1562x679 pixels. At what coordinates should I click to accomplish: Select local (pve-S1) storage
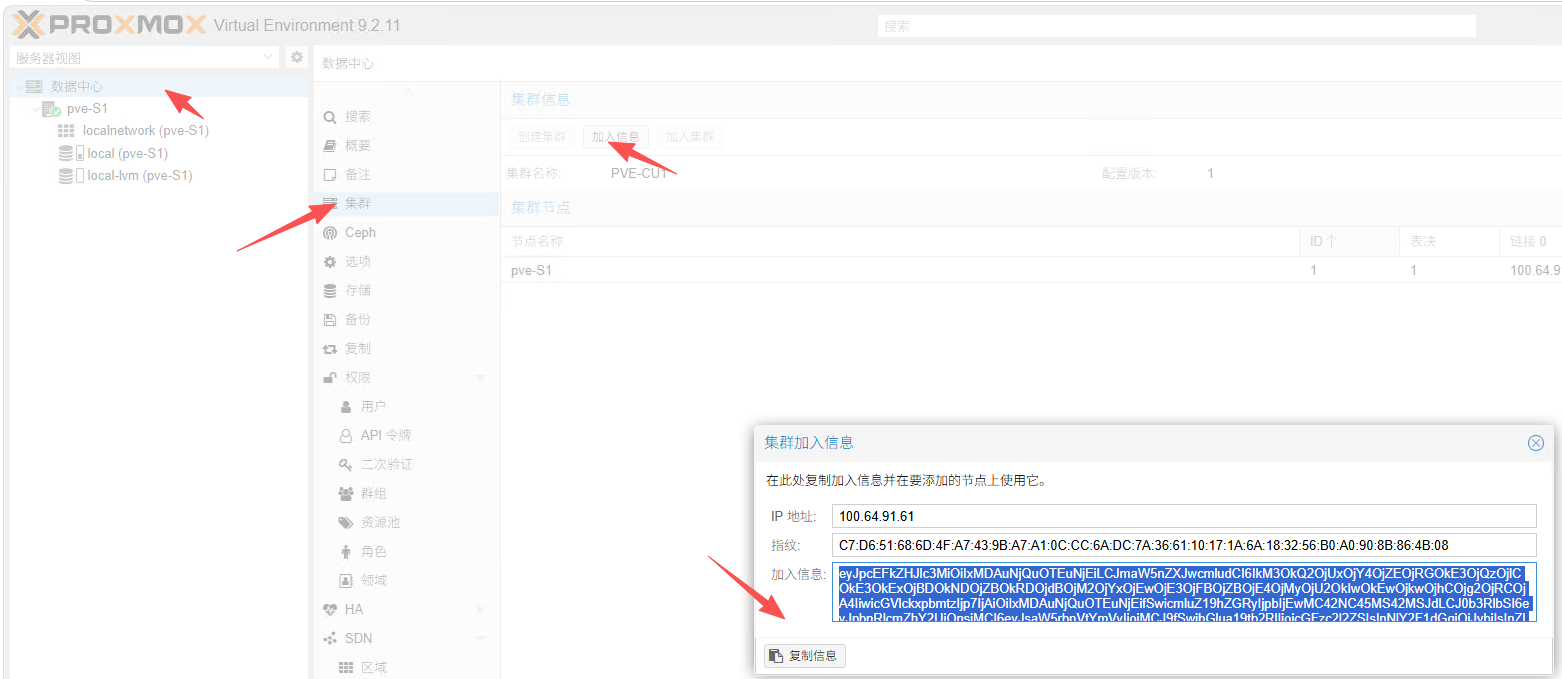click(127, 153)
